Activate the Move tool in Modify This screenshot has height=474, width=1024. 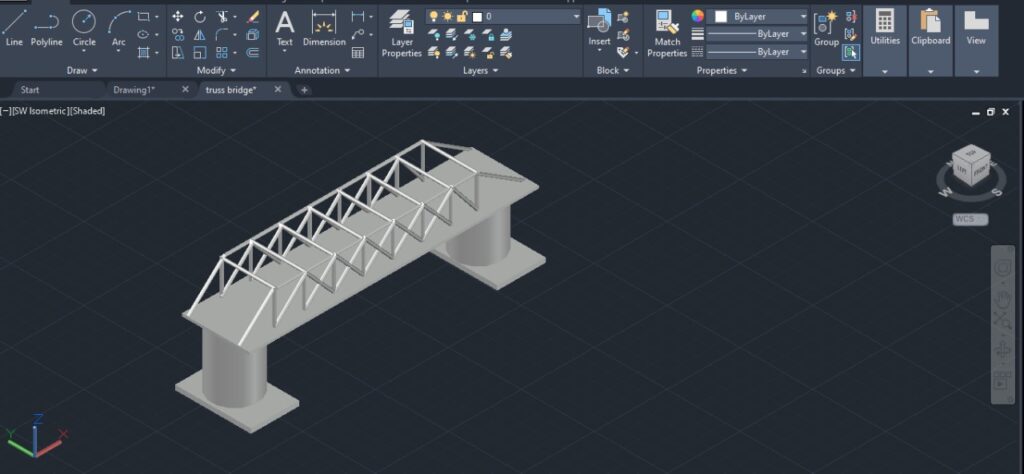pos(178,16)
